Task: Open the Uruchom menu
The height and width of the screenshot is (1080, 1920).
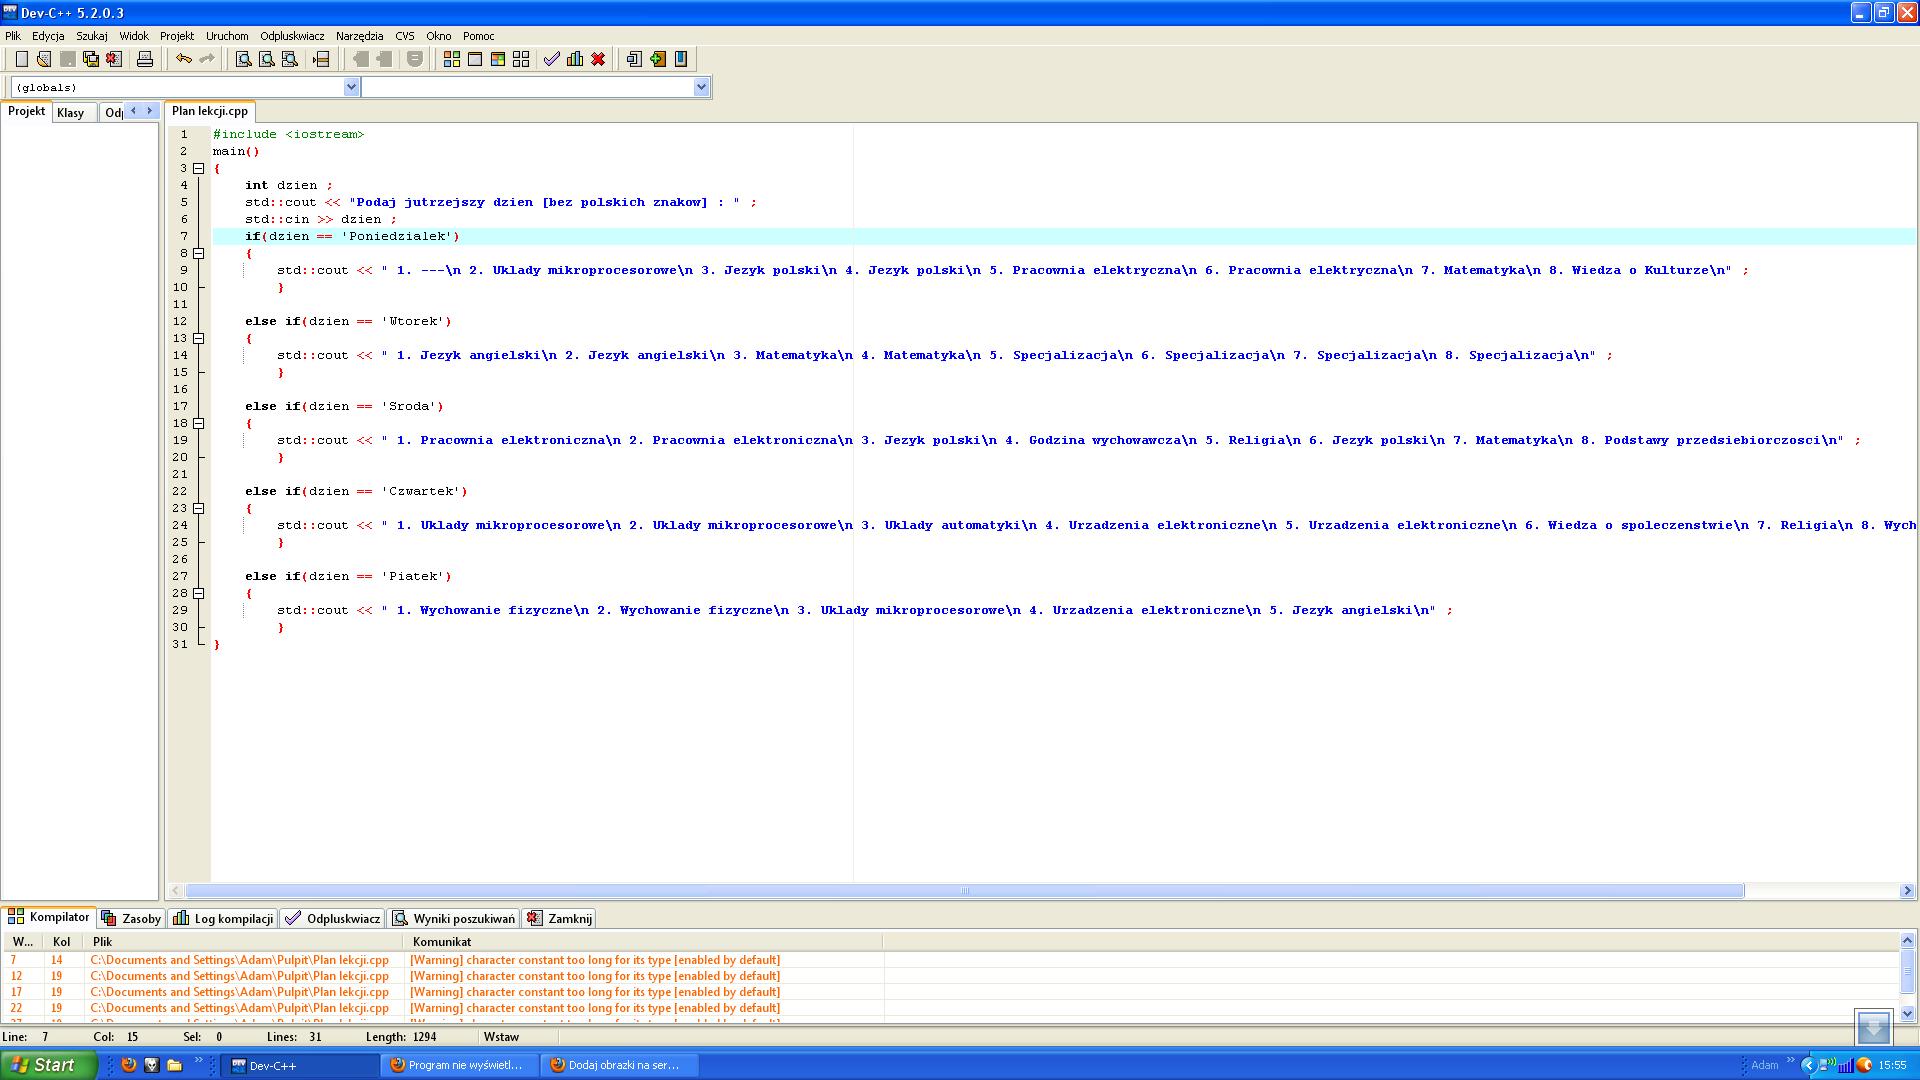Action: coord(227,36)
